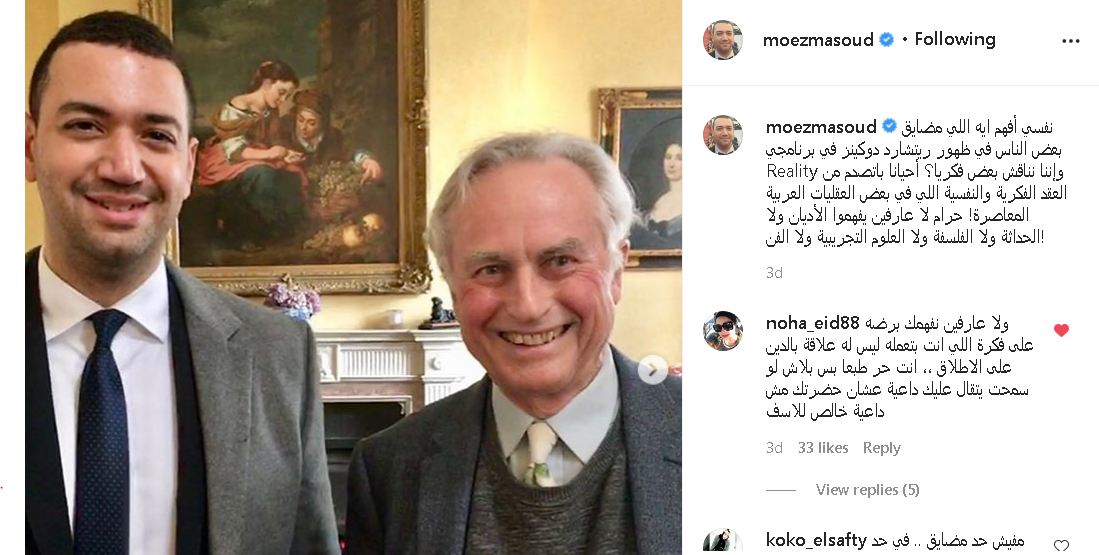Open noha_eid88's profile avatar

[723, 330]
